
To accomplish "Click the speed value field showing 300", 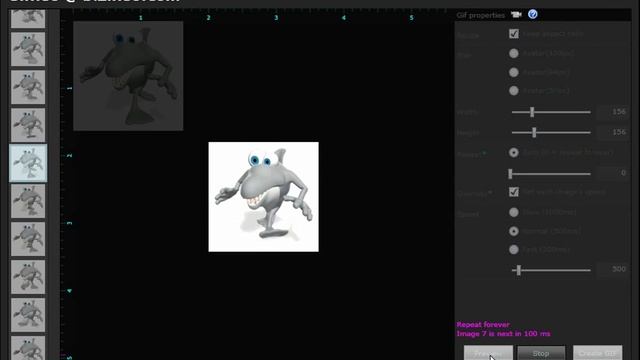I will click(612, 269).
